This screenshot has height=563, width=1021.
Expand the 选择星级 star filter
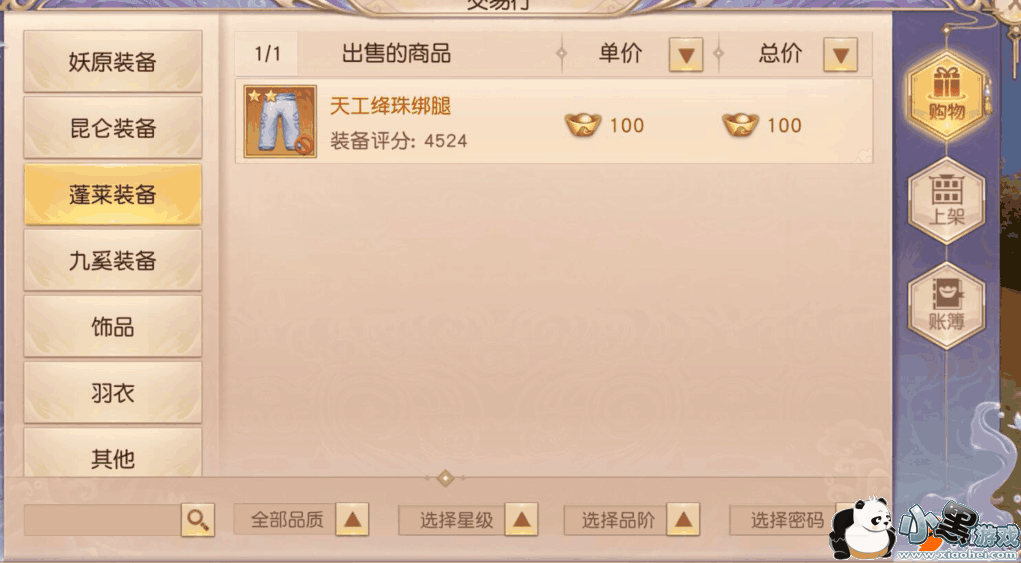click(x=521, y=519)
